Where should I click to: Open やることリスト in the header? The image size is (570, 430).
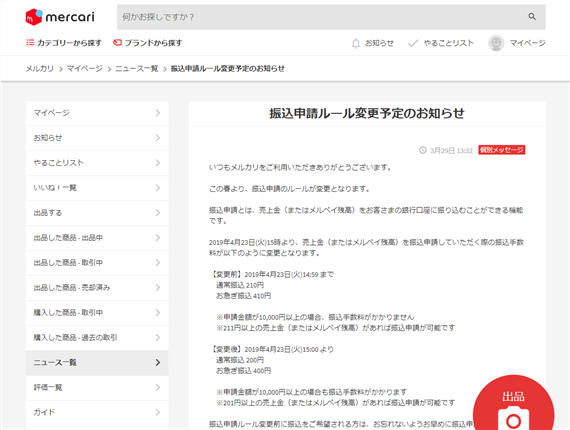[448, 43]
